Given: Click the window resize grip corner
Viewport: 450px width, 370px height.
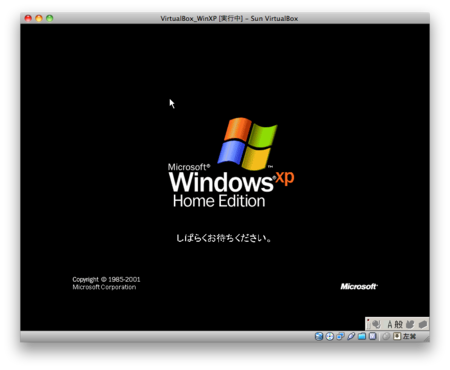Looking at the screenshot, I should 426,338.
